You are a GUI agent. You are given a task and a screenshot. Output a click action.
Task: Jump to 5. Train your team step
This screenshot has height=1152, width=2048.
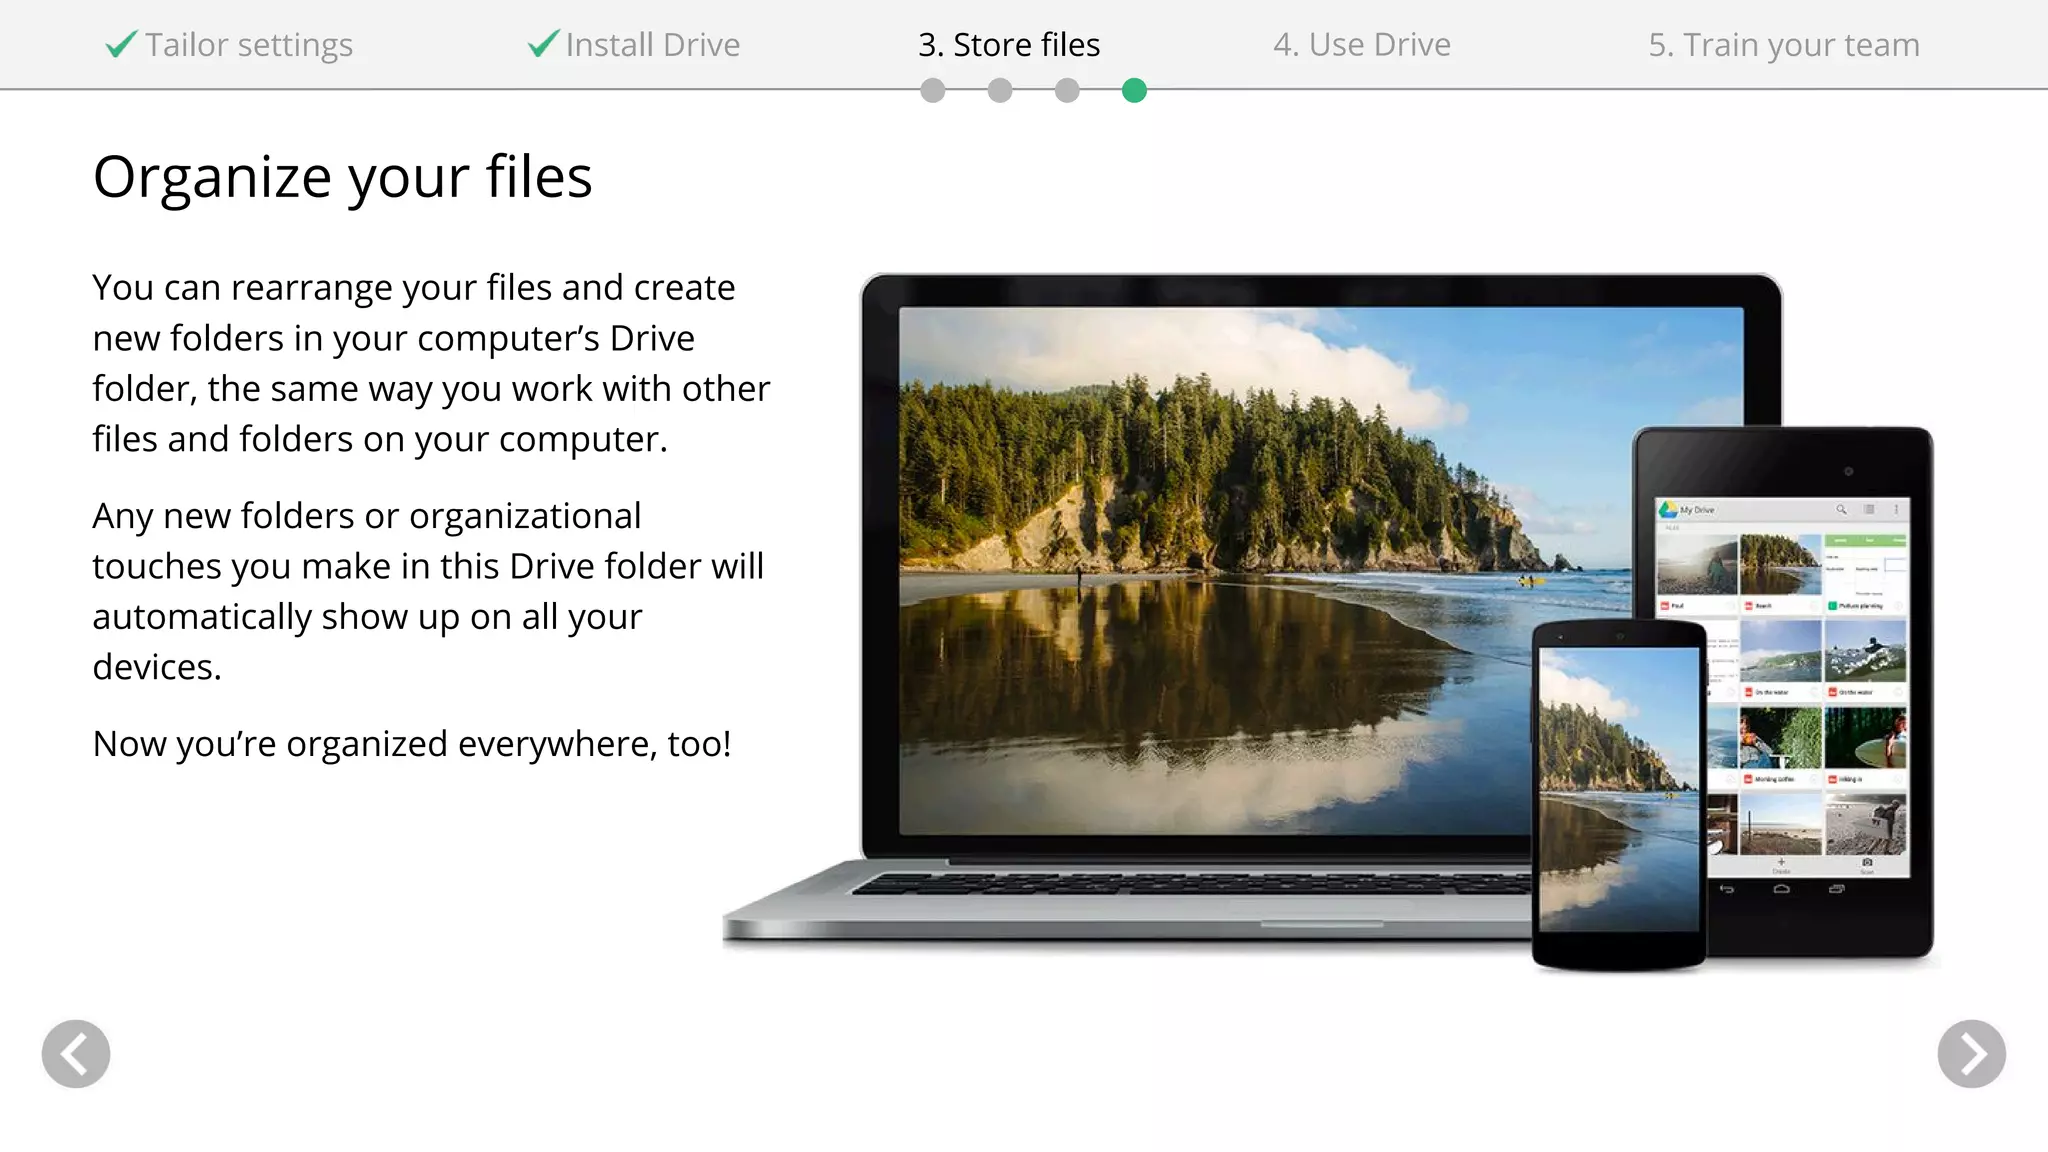tap(1784, 45)
